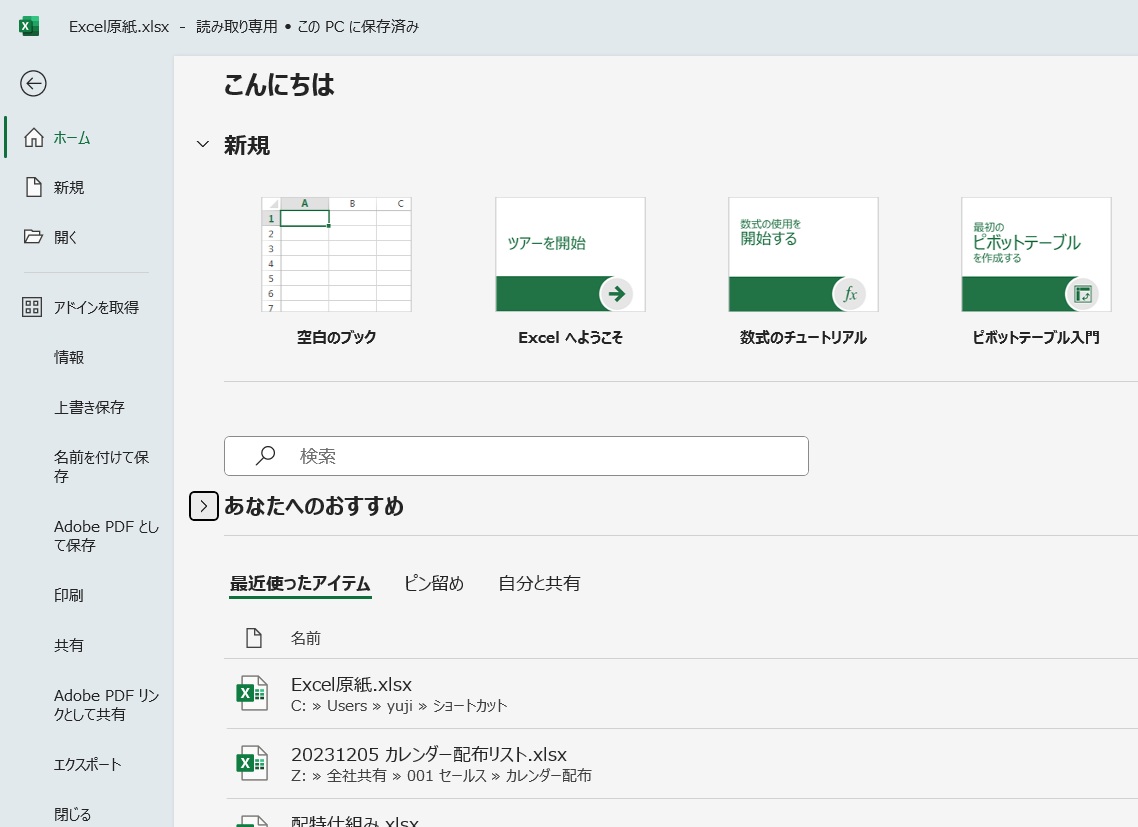The image size is (1138, 827).
Task: Expand the あなたへのおすすめ section
Action: point(204,506)
